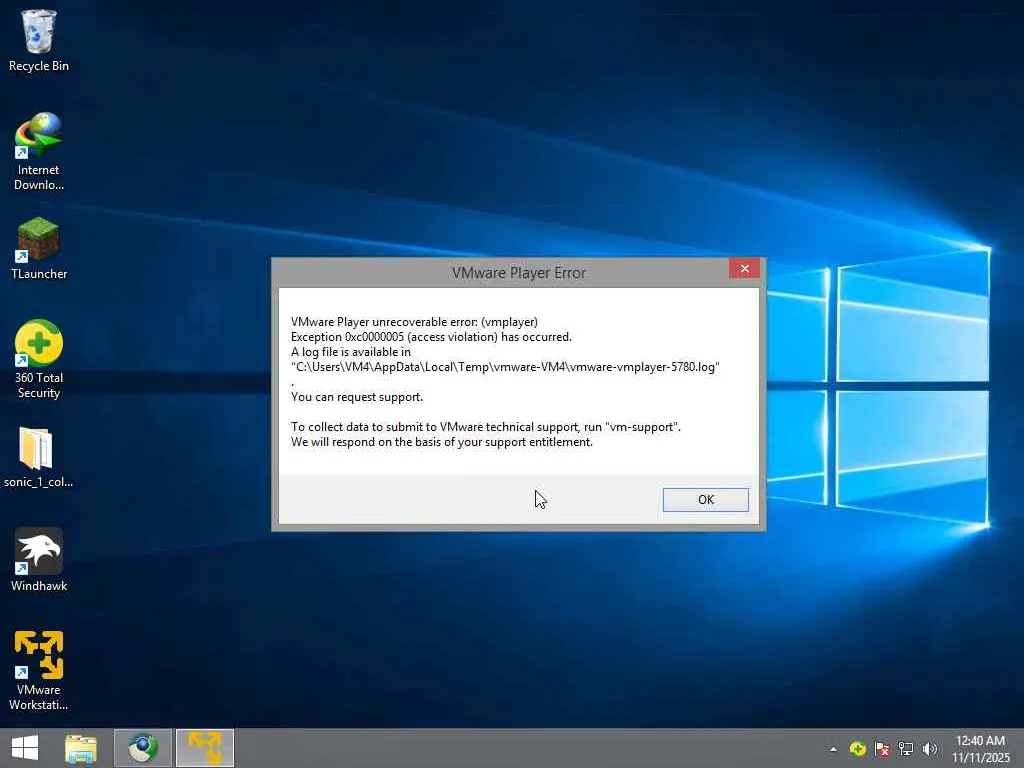
Task: Click the 'Exception 0xc0000005 (access violation)' line
Action: click(431, 337)
